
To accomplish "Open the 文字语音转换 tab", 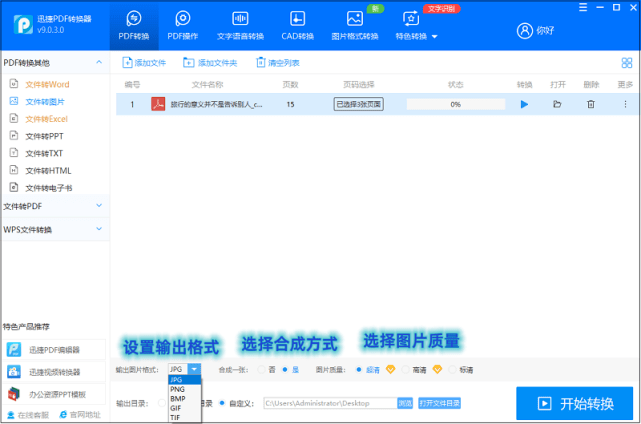I will click(240, 25).
